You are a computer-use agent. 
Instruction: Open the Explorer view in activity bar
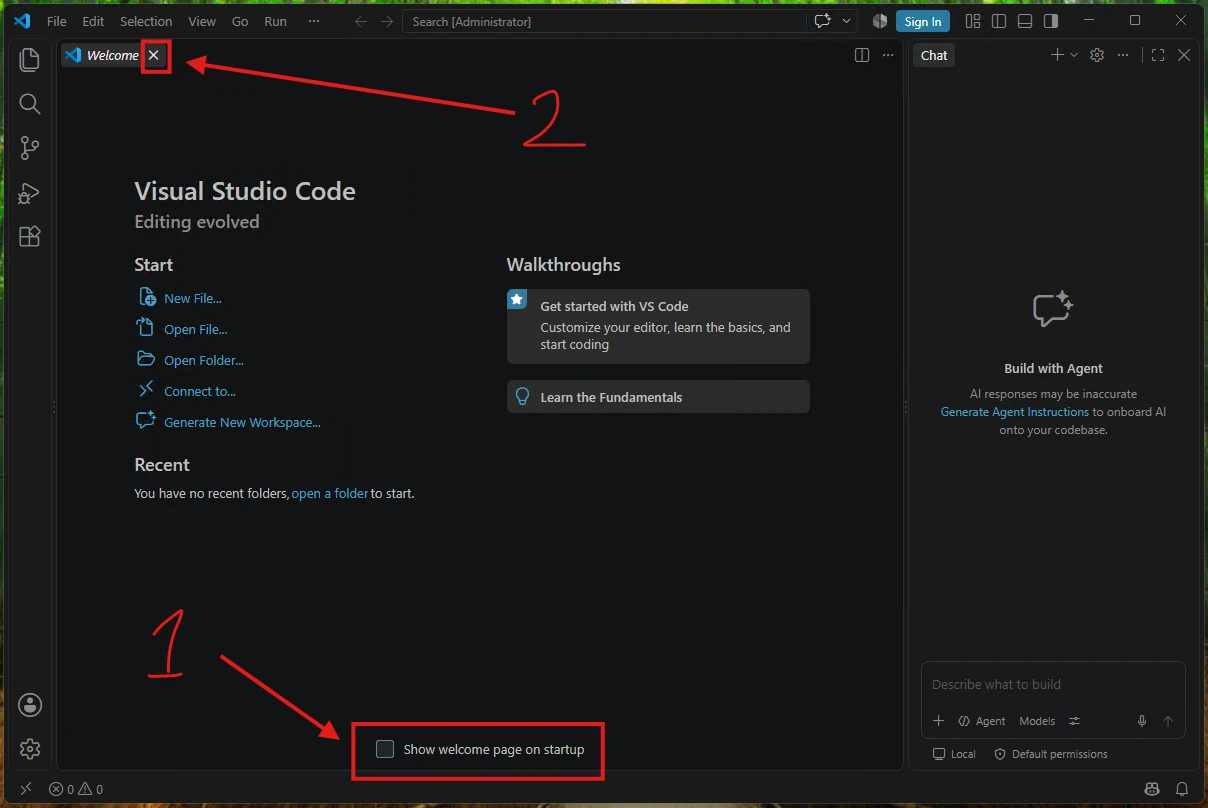pos(30,60)
